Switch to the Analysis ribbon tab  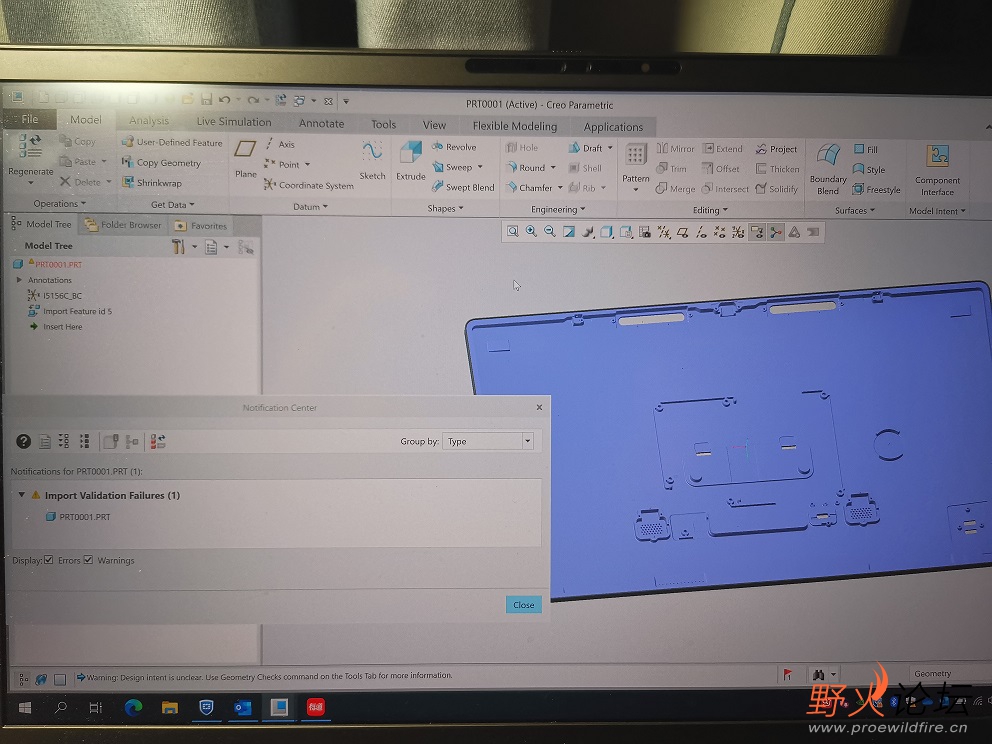[149, 120]
